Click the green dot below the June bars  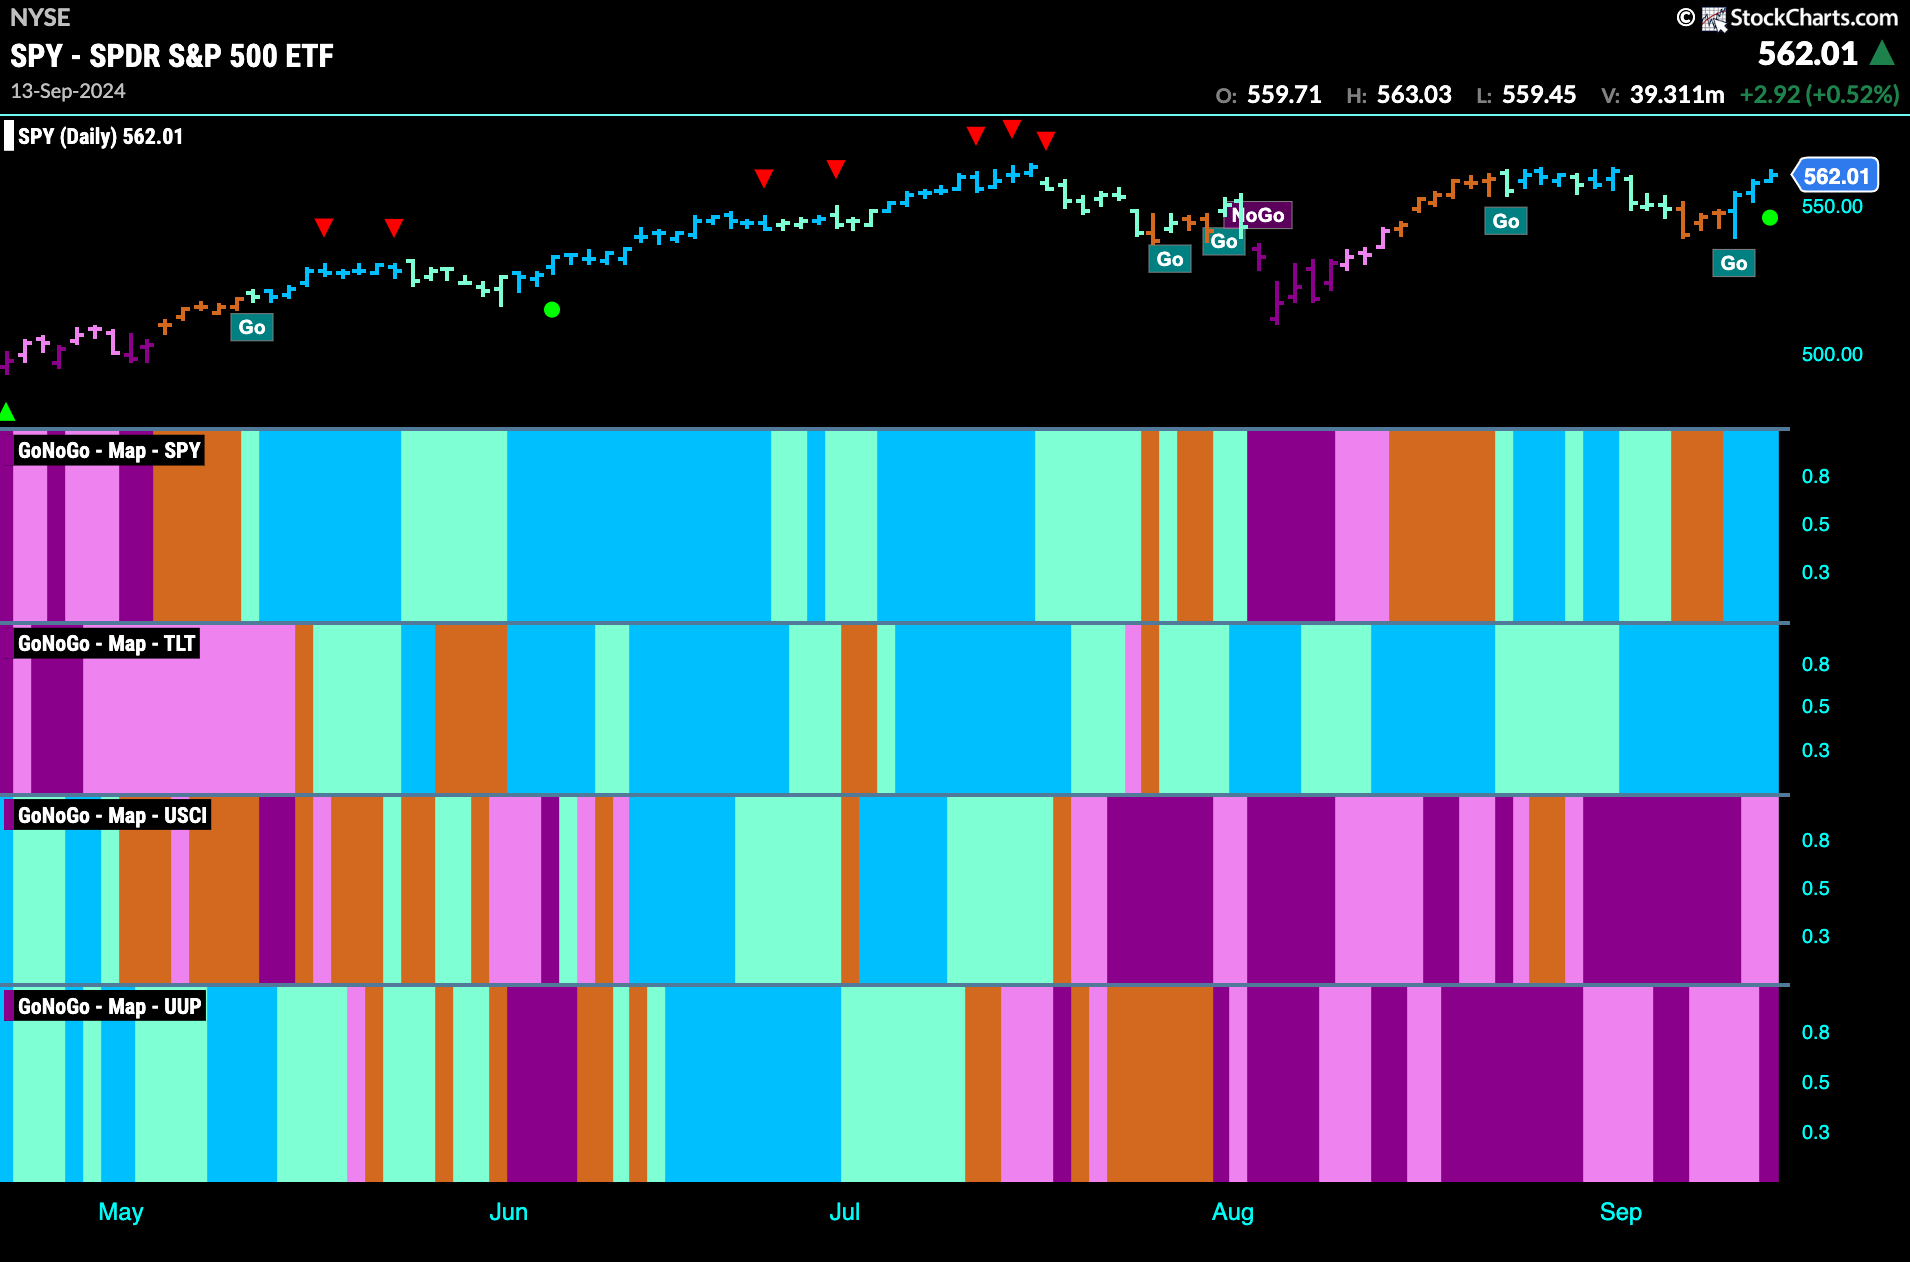coord(552,310)
